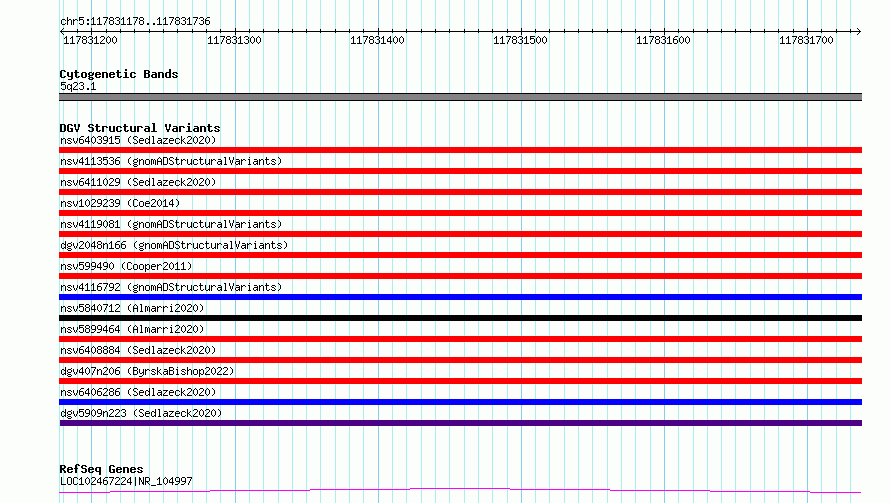Image resolution: width=890 pixels, height=503 pixels.
Task: Select the nsv4119081 (gnomADStructuralVariants) label
Action: coord(171,224)
